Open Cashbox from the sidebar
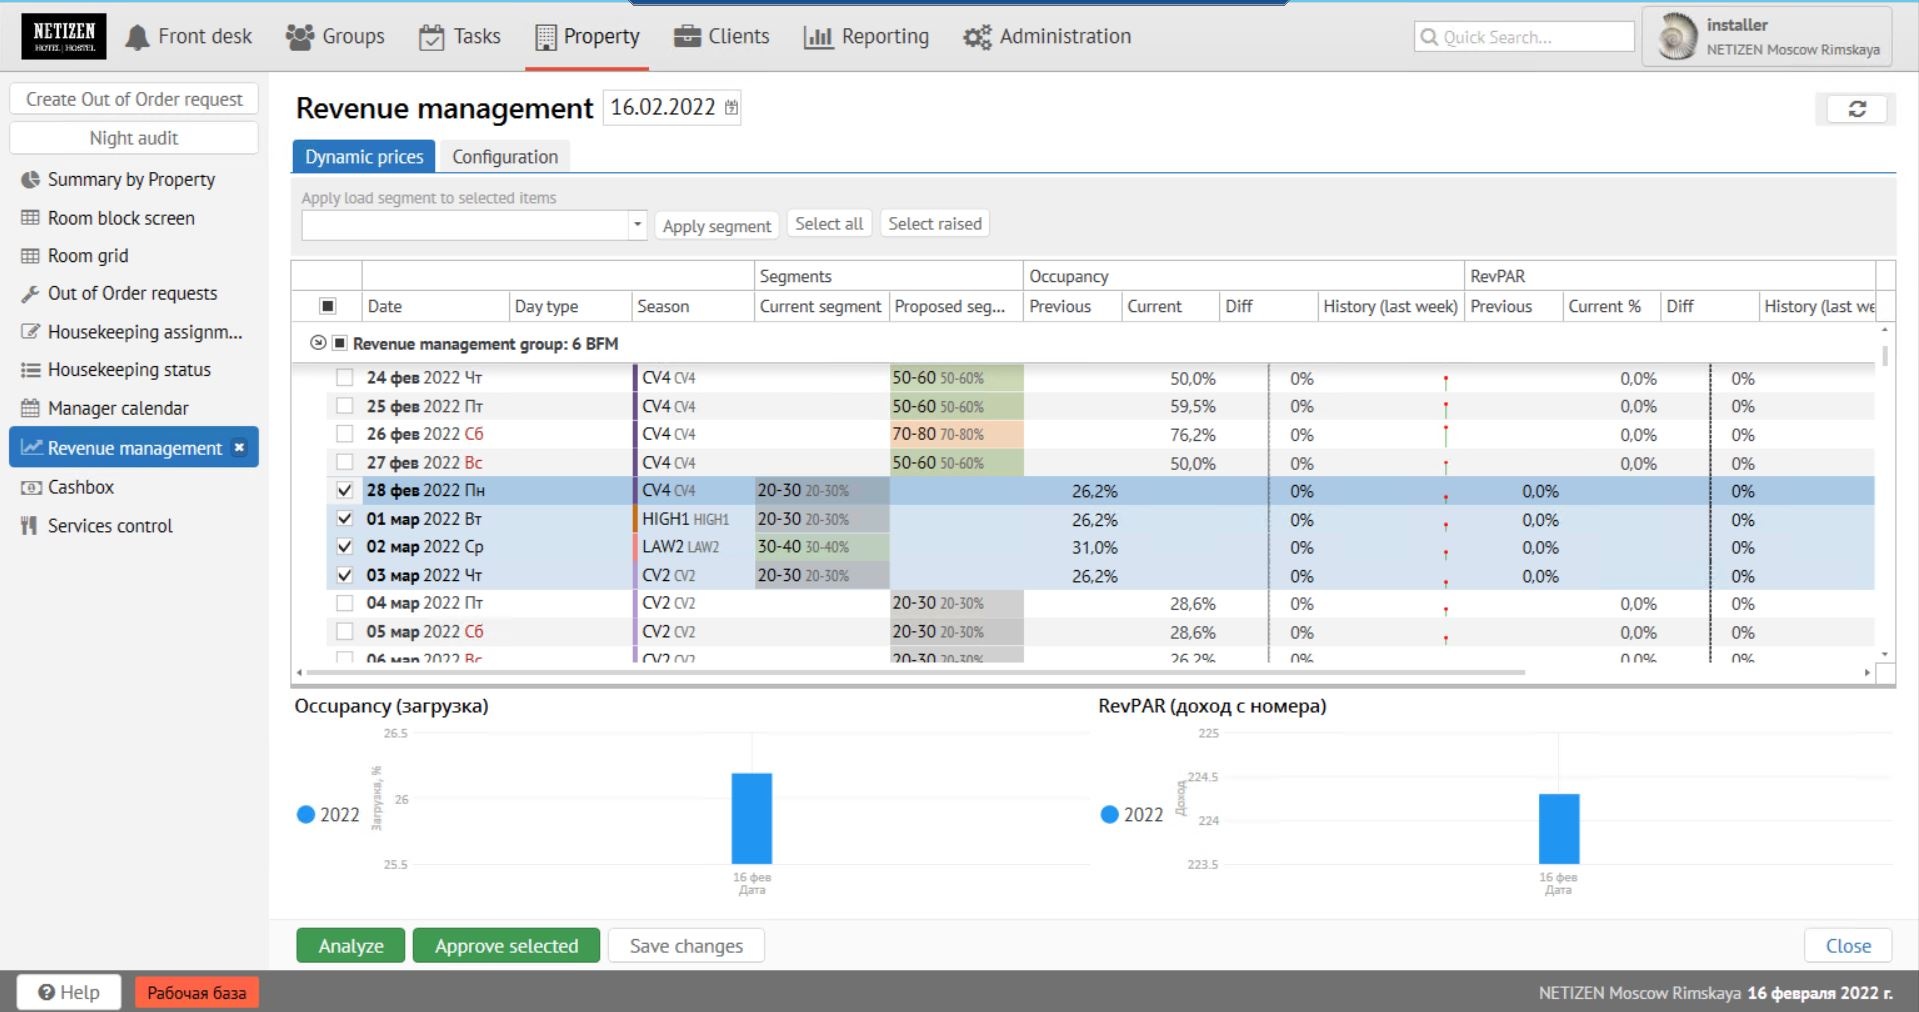1919x1012 pixels. tap(80, 487)
